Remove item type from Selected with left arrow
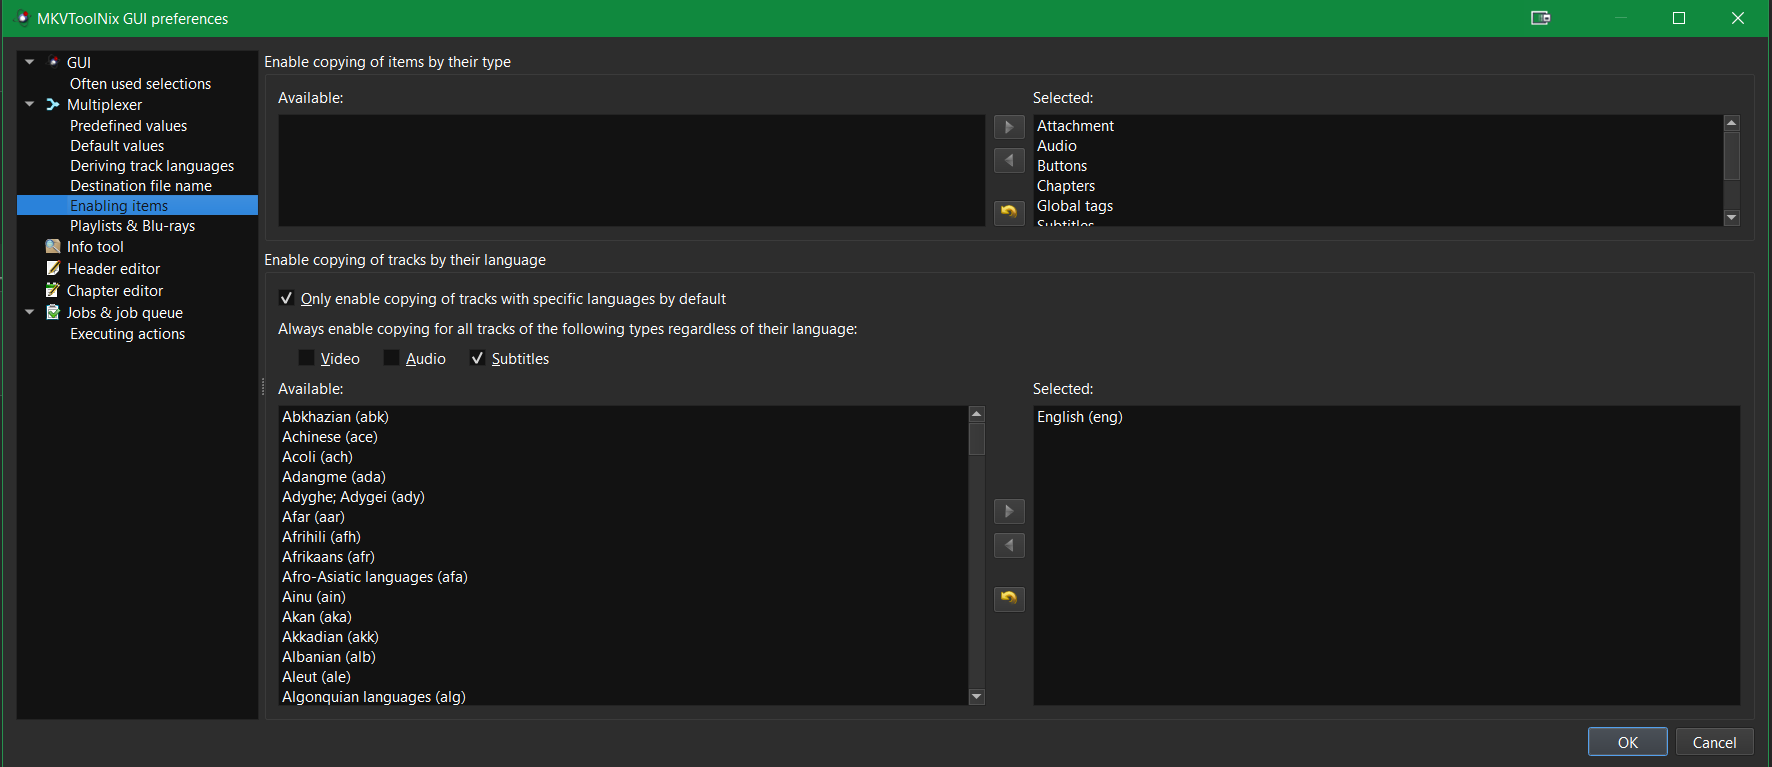Viewport: 1772px width, 767px height. pyautogui.click(x=1009, y=160)
